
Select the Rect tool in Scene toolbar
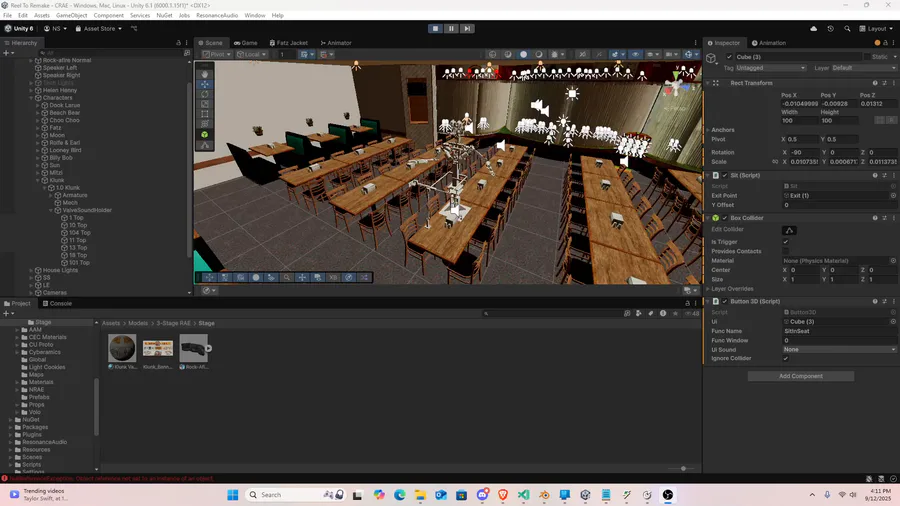pyautogui.click(x=205, y=114)
